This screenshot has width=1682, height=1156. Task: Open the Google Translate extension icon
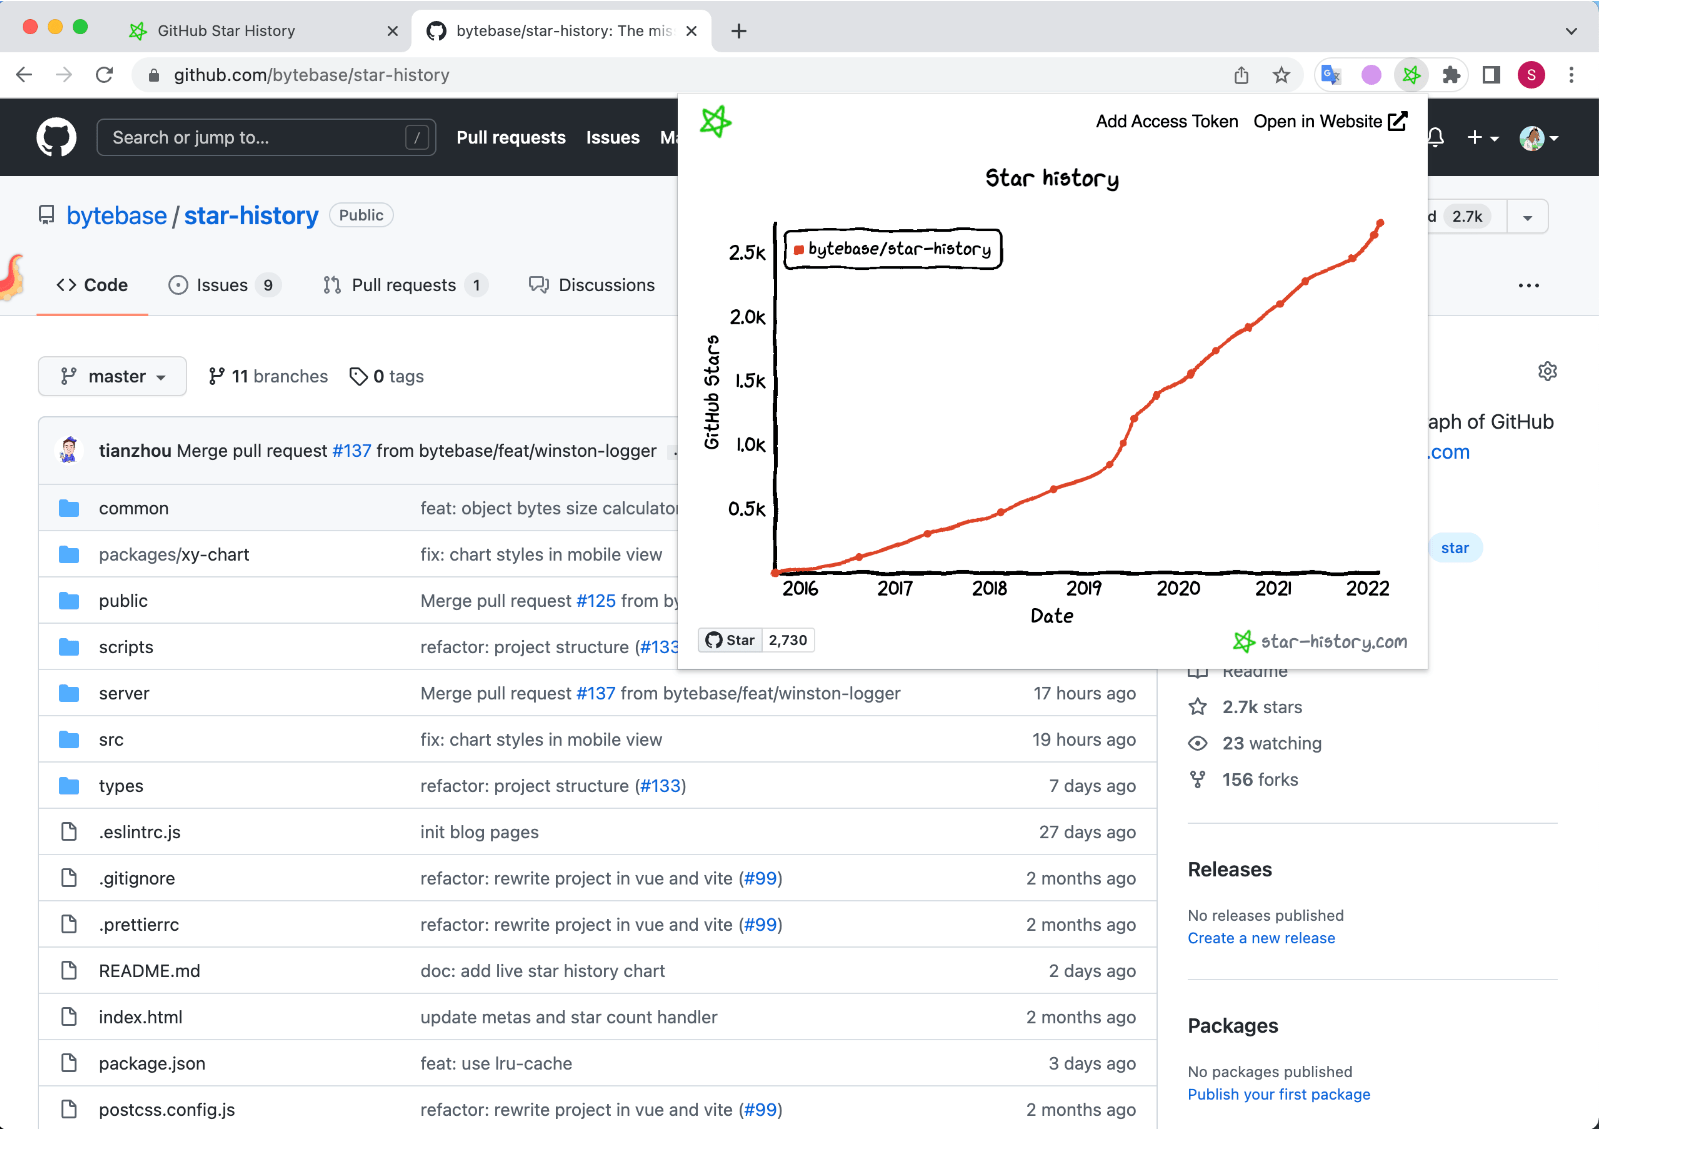point(1331,75)
